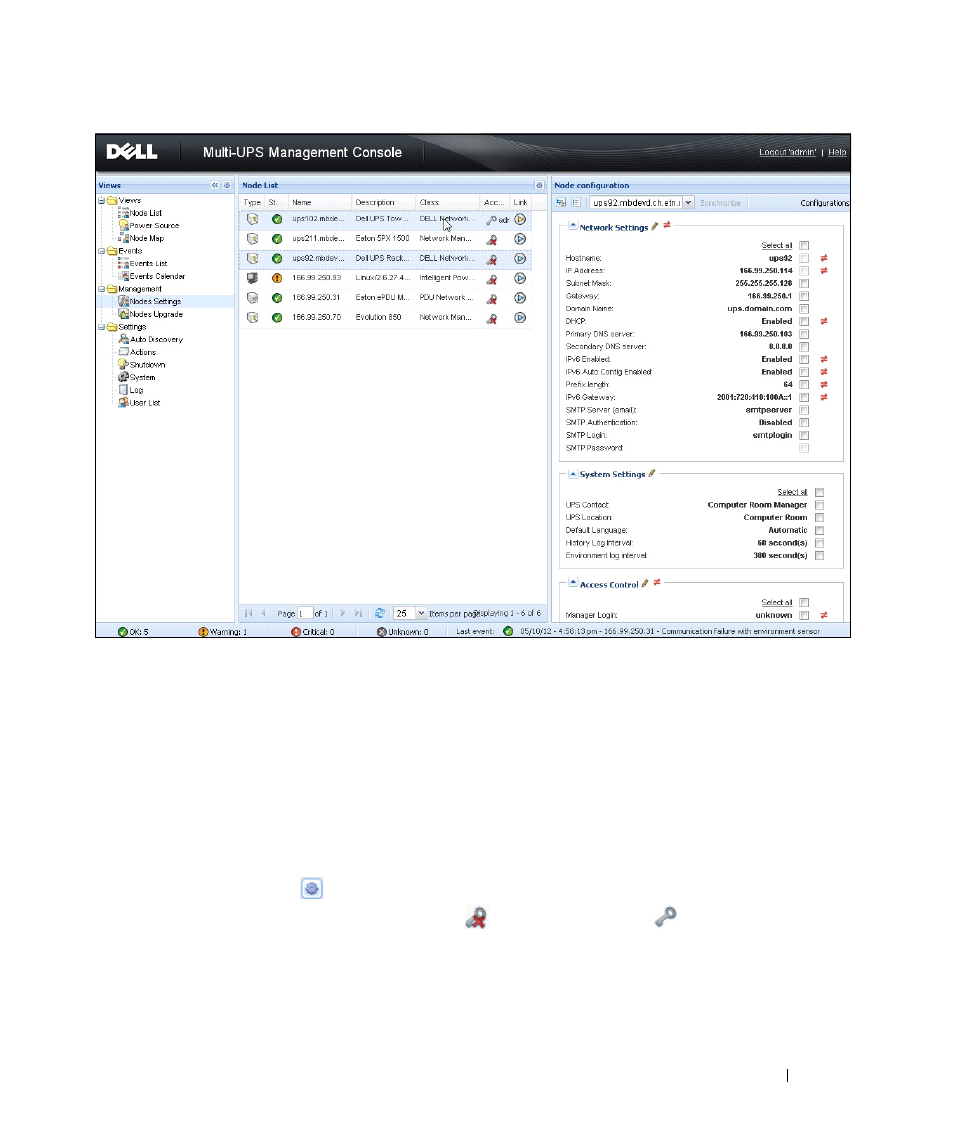Open the link icon for 166.99.250.93 row
The height and width of the screenshot is (1145, 954).
pyautogui.click(x=520, y=278)
